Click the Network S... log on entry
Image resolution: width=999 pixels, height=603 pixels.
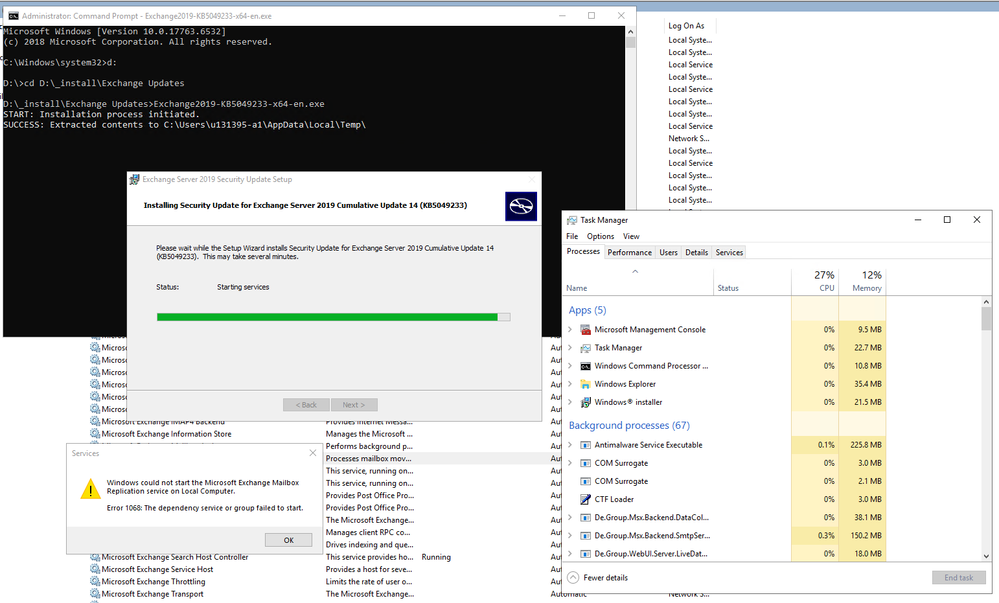pyautogui.click(x=689, y=138)
